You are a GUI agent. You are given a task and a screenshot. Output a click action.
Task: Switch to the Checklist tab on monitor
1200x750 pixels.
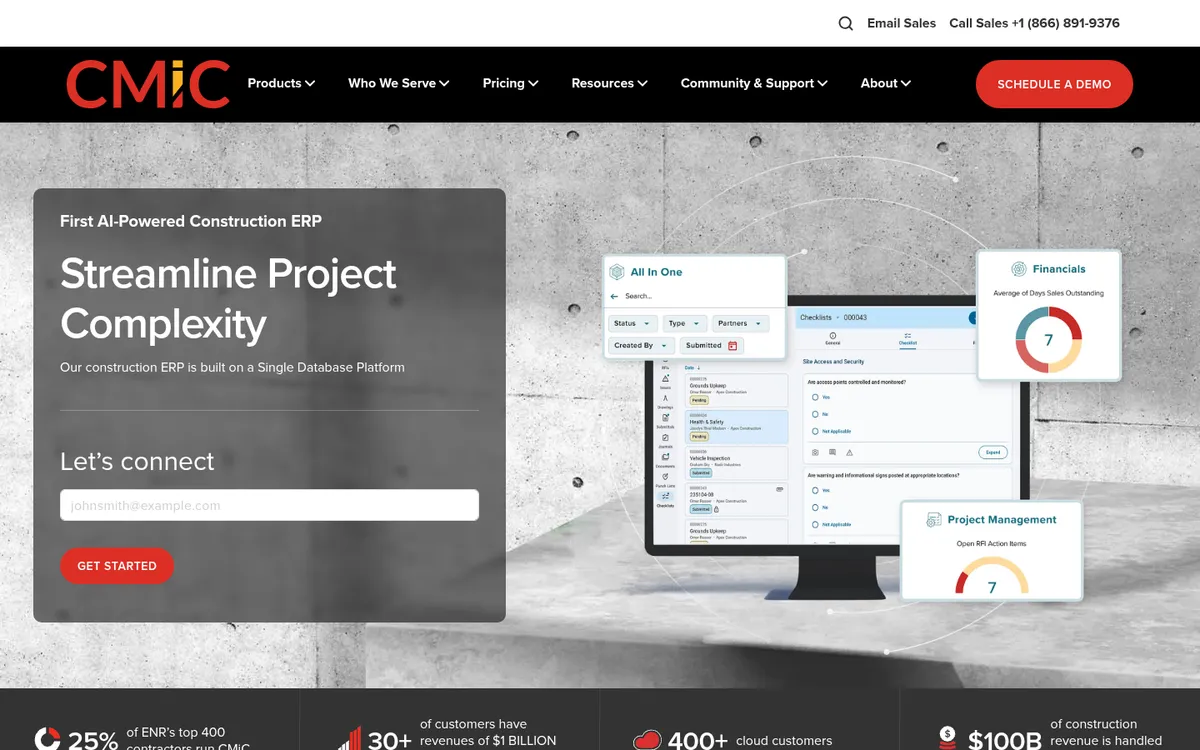click(x=908, y=338)
